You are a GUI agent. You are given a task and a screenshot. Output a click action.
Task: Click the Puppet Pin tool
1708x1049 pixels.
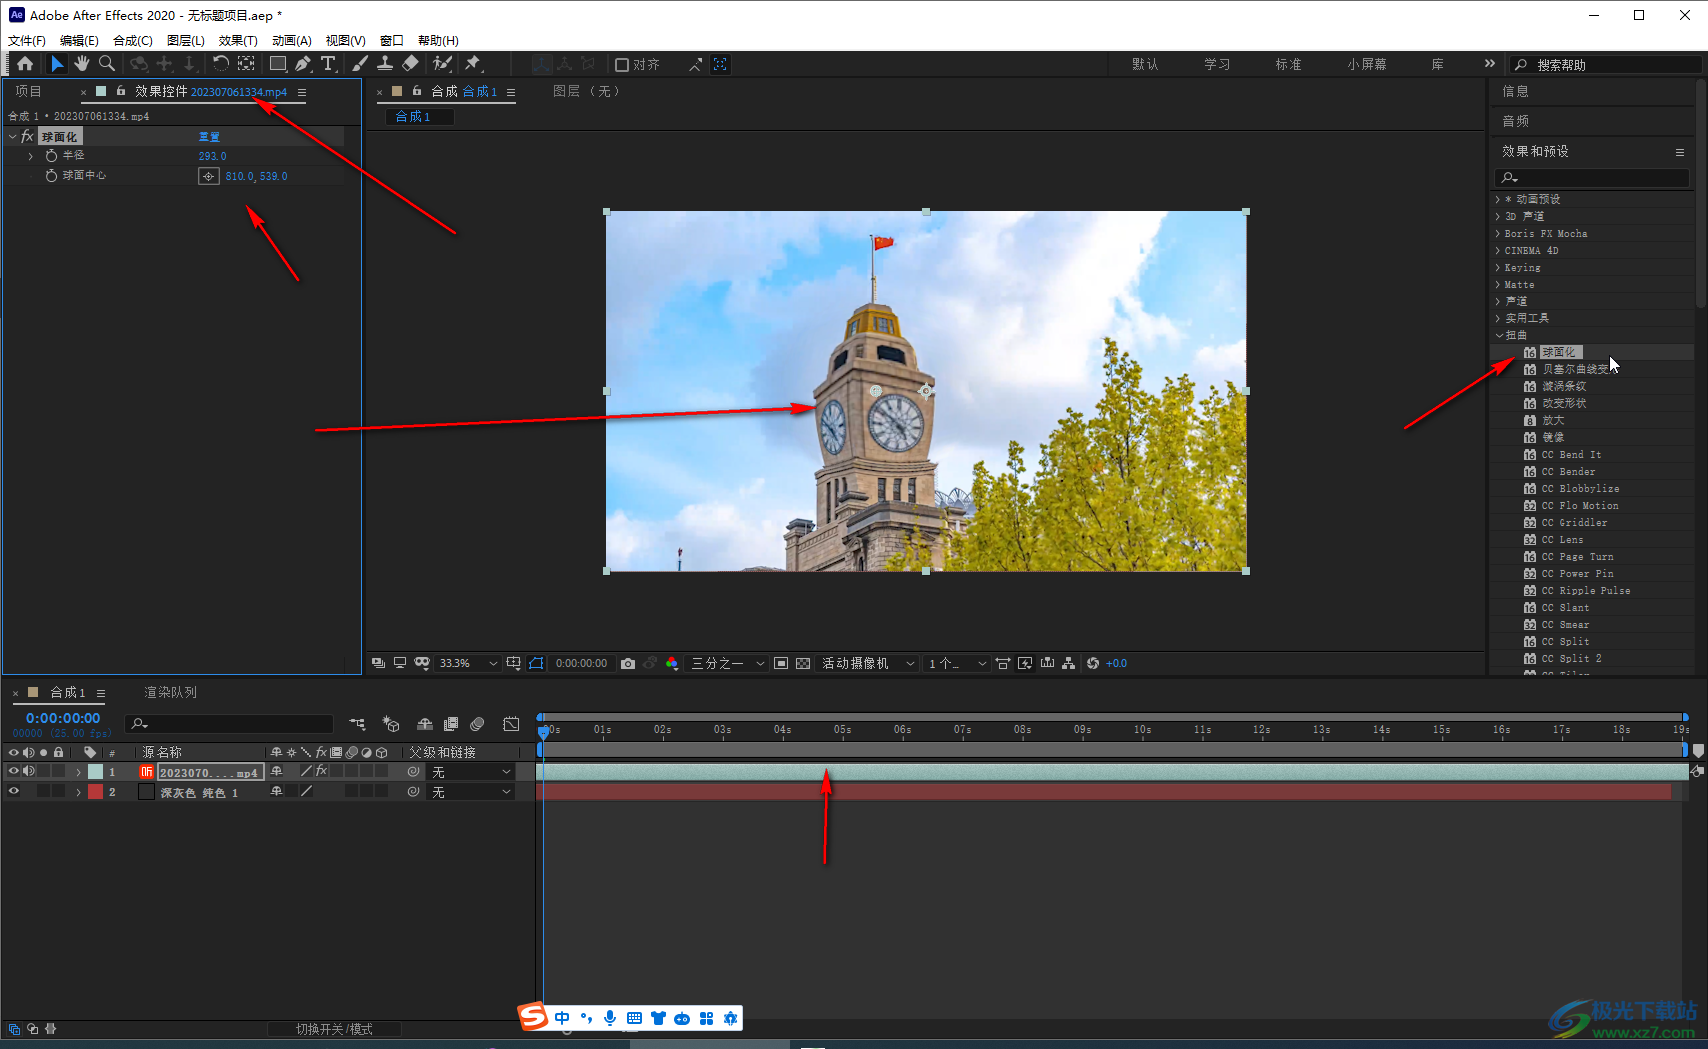click(473, 64)
